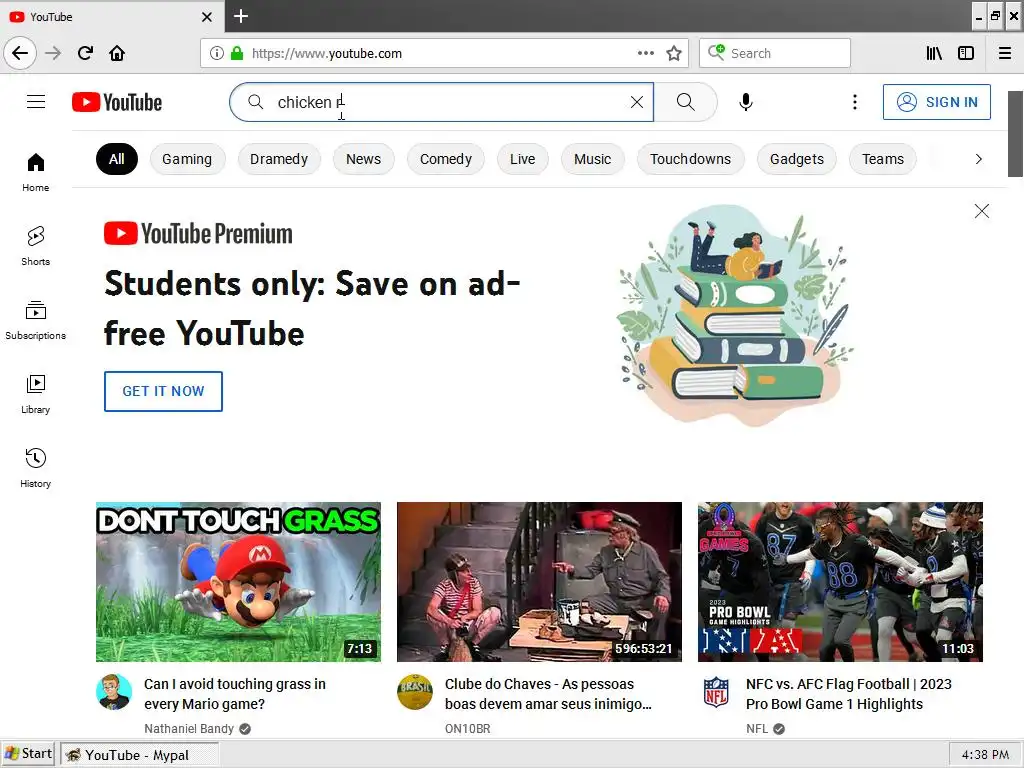Close the YouTube browser tab
This screenshot has width=1024, height=768.
click(x=206, y=17)
